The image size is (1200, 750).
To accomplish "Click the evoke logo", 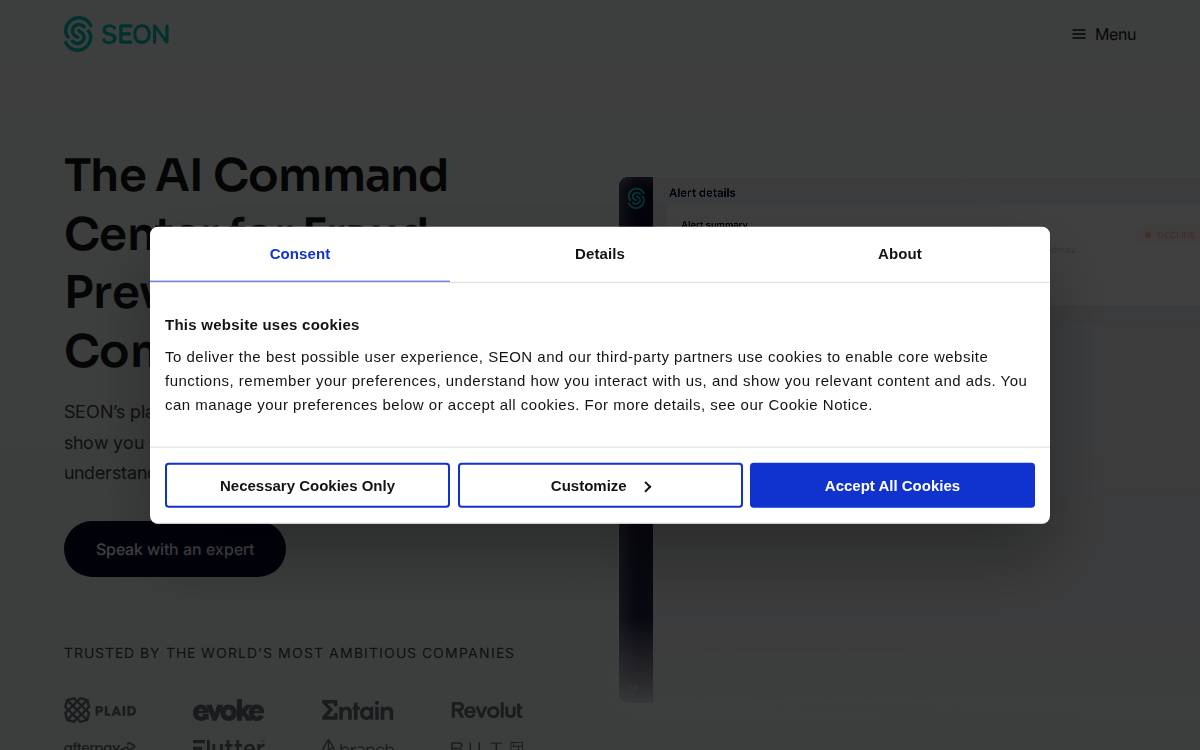I will (228, 711).
